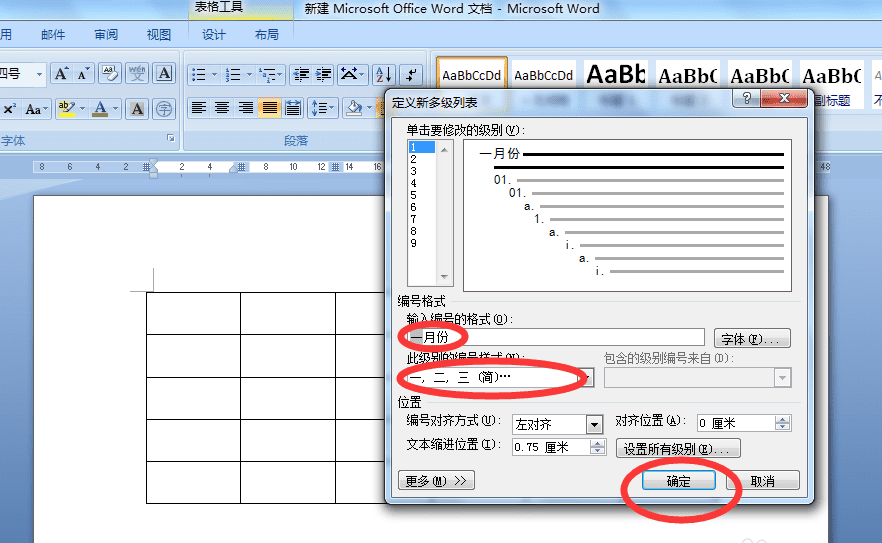The width and height of the screenshot is (882, 543).
Task: Select level 3 in the level list
Action: (421, 171)
